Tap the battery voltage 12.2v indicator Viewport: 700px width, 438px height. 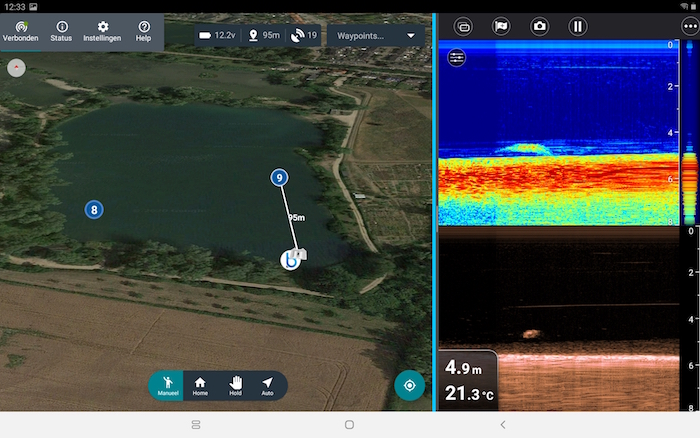click(217, 35)
